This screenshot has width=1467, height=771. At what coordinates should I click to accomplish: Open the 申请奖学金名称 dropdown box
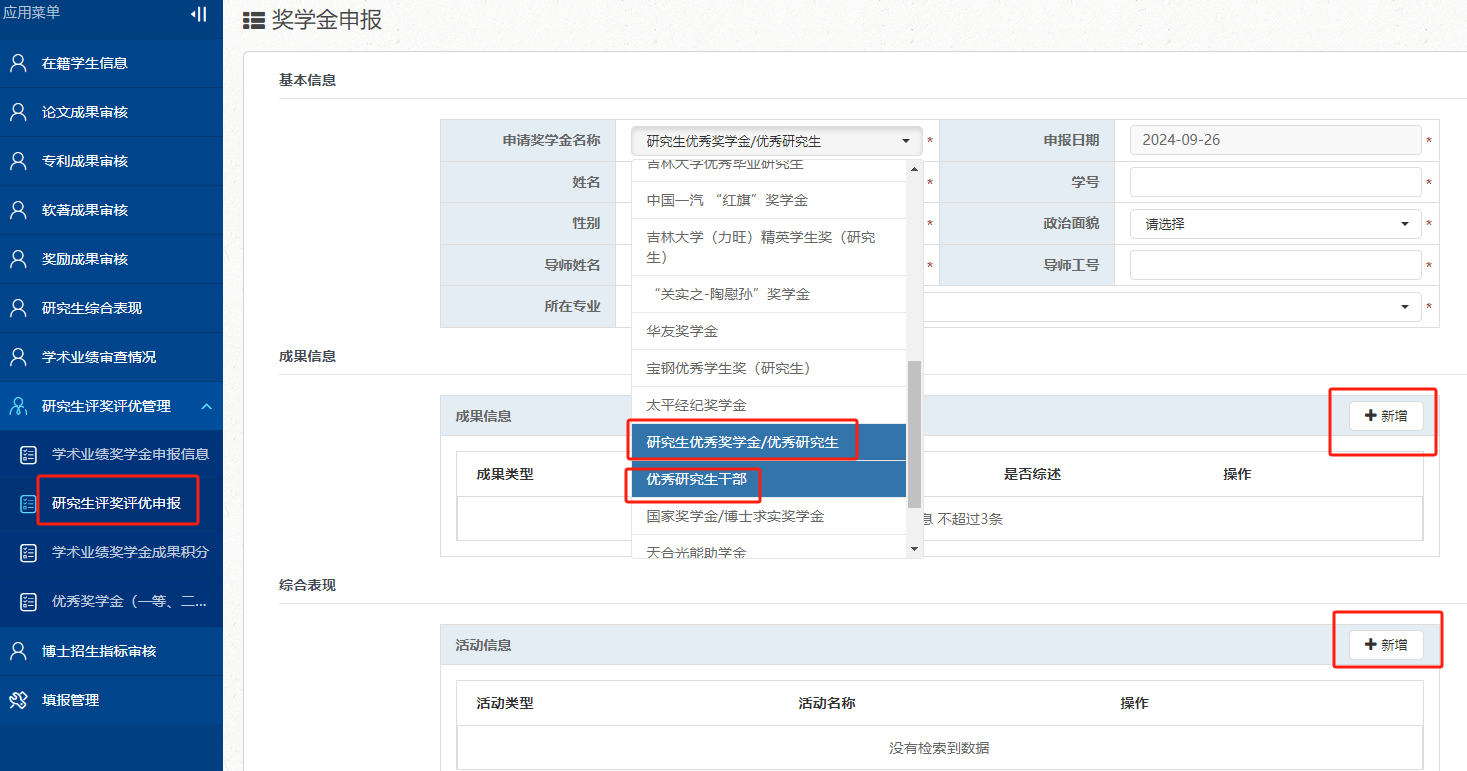pyautogui.click(x=776, y=141)
